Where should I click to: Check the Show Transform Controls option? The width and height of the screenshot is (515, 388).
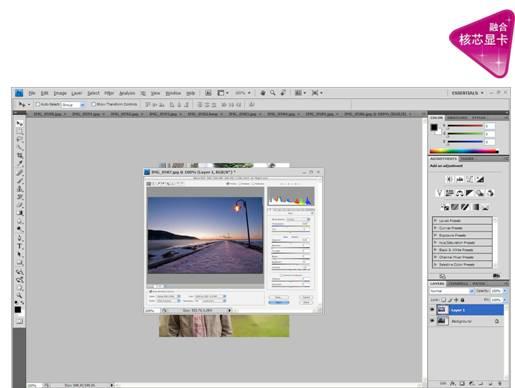[94, 104]
